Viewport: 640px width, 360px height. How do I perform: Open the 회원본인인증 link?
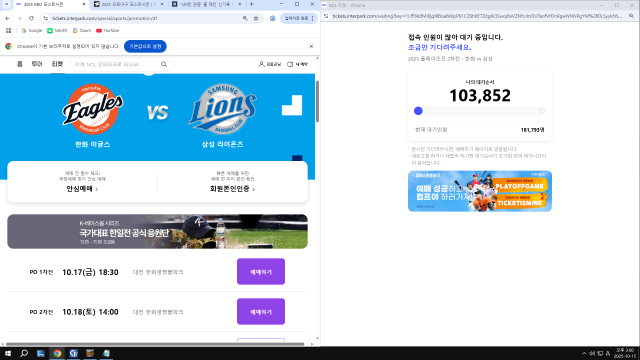tap(232, 189)
